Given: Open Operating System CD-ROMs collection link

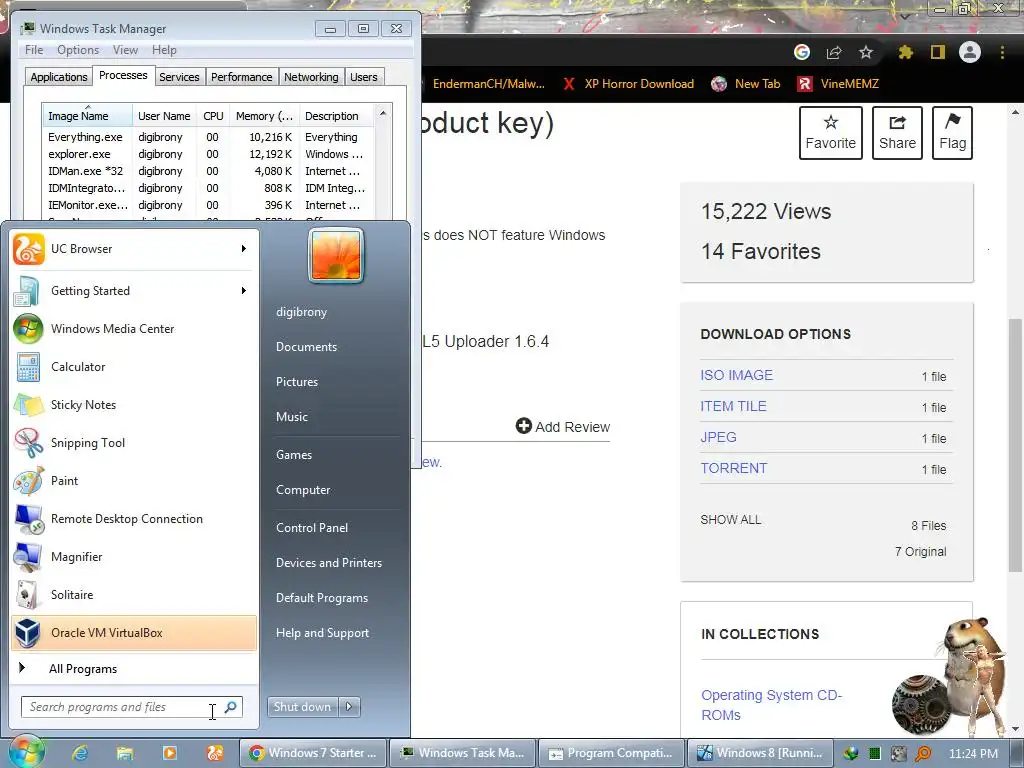Looking at the screenshot, I should point(771,705).
